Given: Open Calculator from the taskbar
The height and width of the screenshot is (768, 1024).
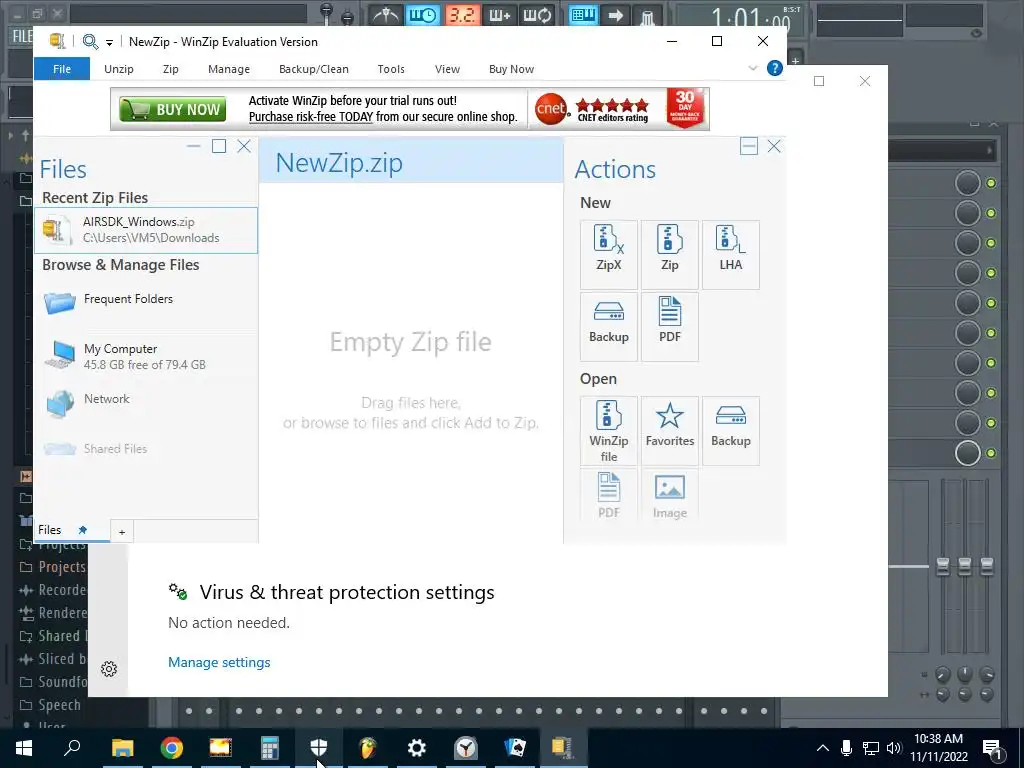Looking at the screenshot, I should tap(270, 748).
